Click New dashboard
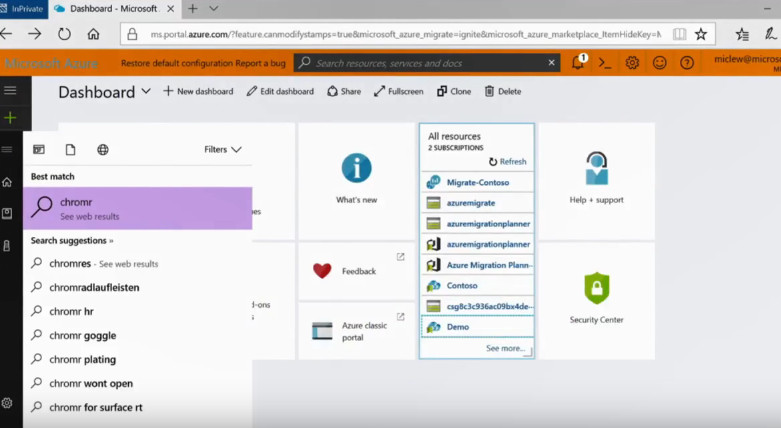 tap(198, 91)
